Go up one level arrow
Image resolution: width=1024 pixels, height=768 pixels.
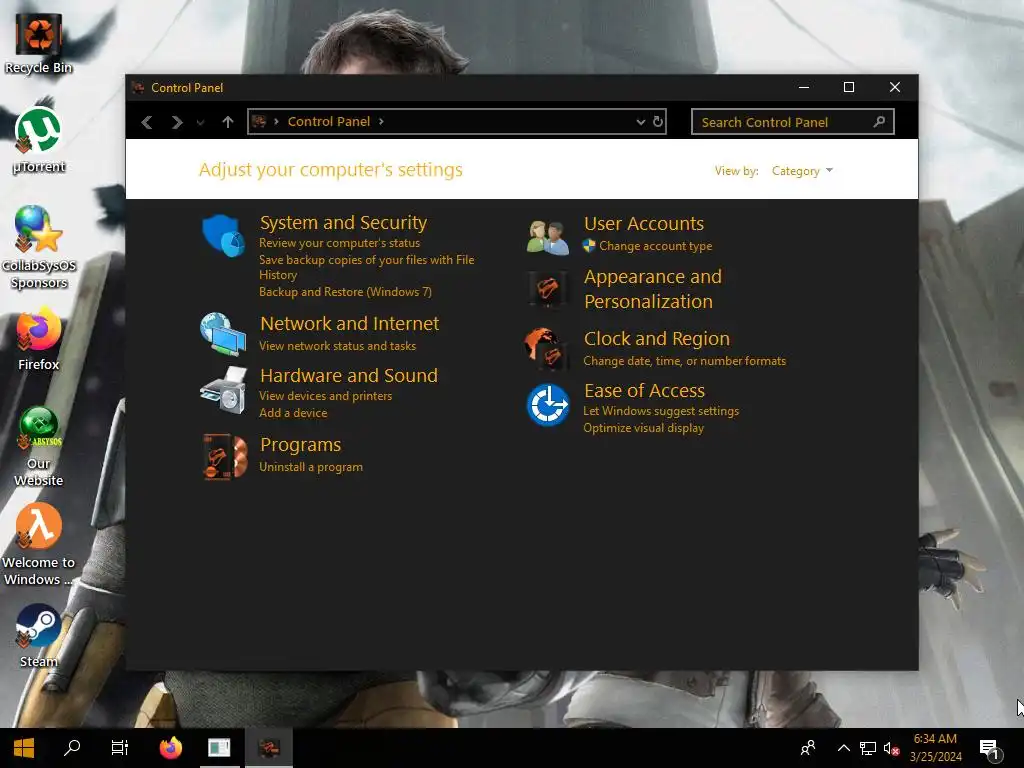coord(227,122)
